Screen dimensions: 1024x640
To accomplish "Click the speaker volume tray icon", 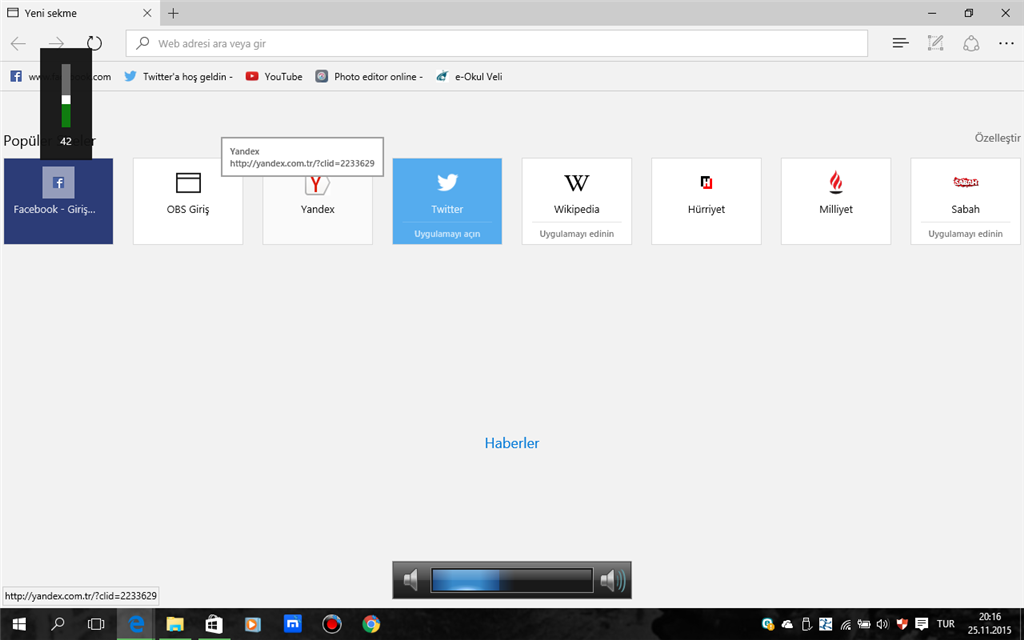I will (x=883, y=624).
